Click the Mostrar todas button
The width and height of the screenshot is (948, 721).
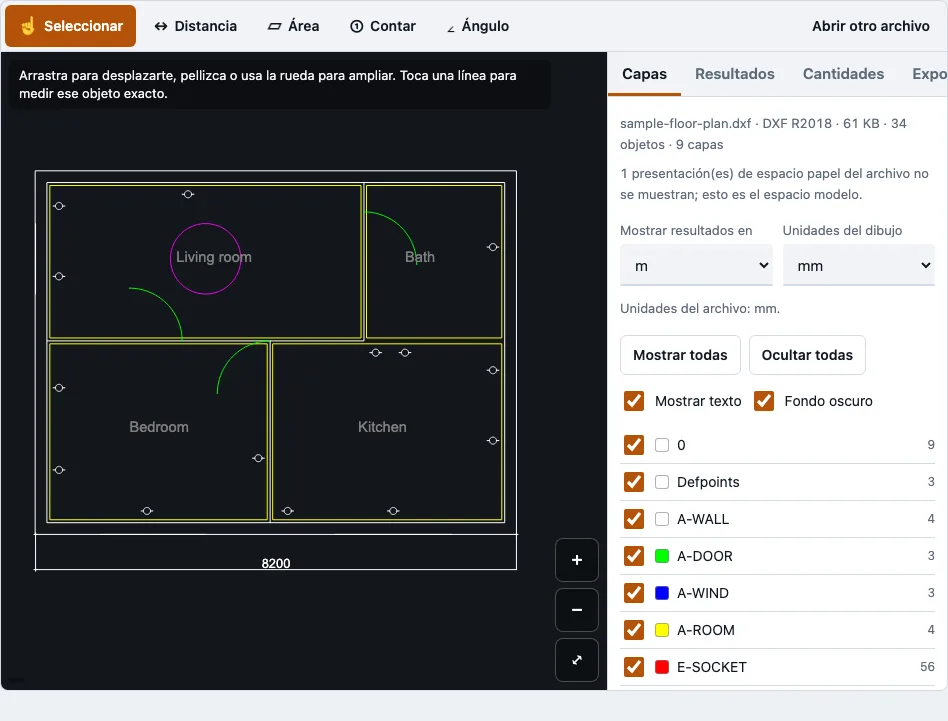pos(680,355)
